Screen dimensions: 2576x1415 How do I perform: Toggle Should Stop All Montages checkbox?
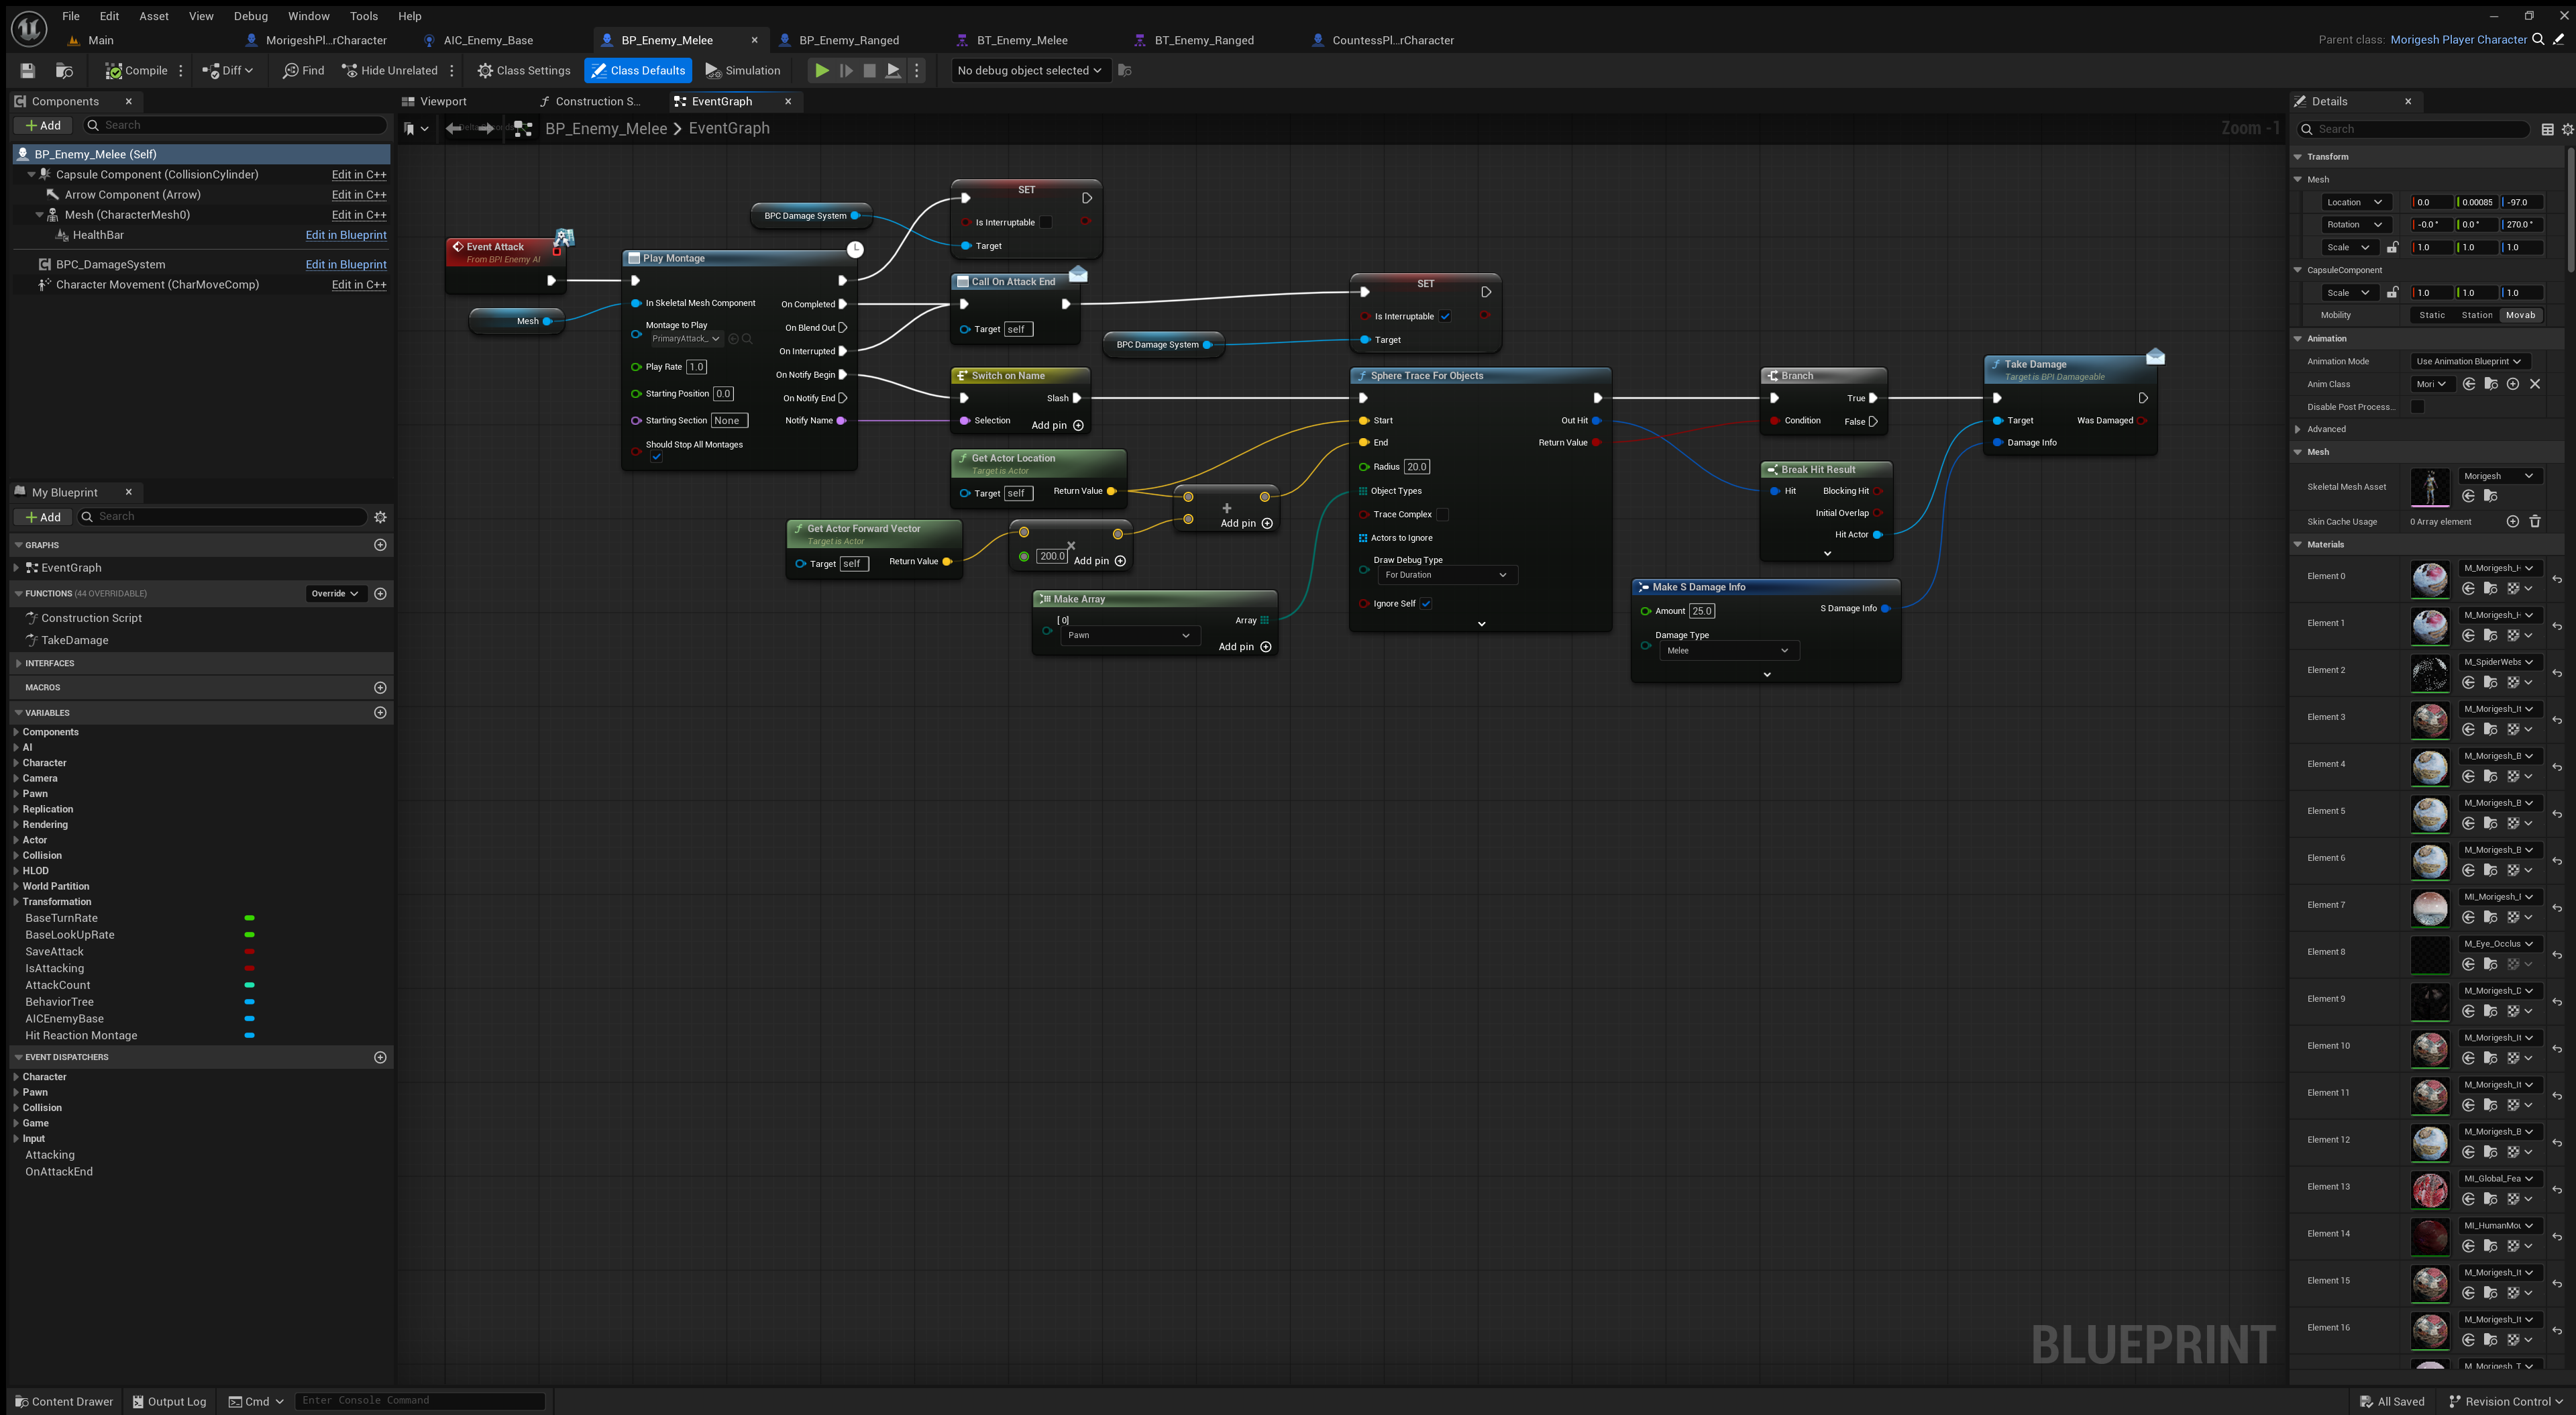656,457
